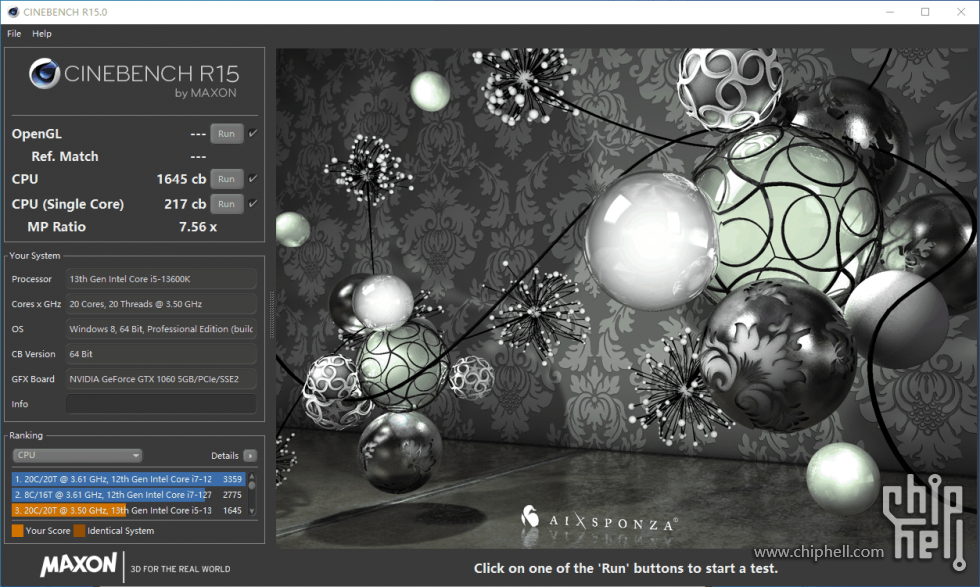Click the Processor field showing i5-13600K
Viewport: 980px width, 587px height.
pyautogui.click(x=161, y=279)
